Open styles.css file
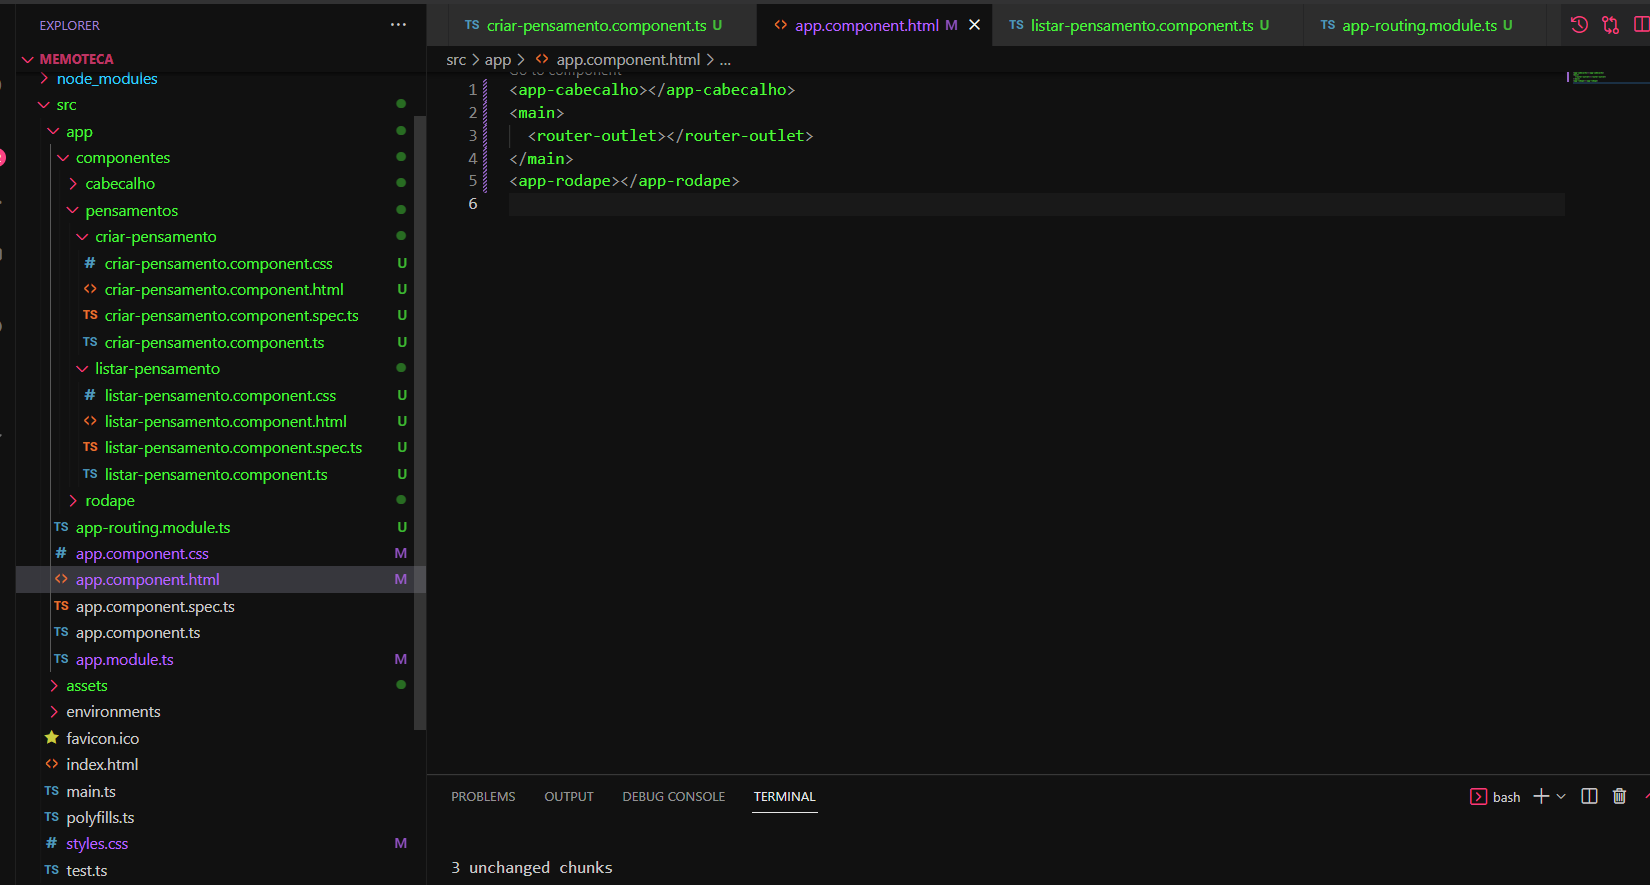The width and height of the screenshot is (1650, 885). [x=97, y=844]
